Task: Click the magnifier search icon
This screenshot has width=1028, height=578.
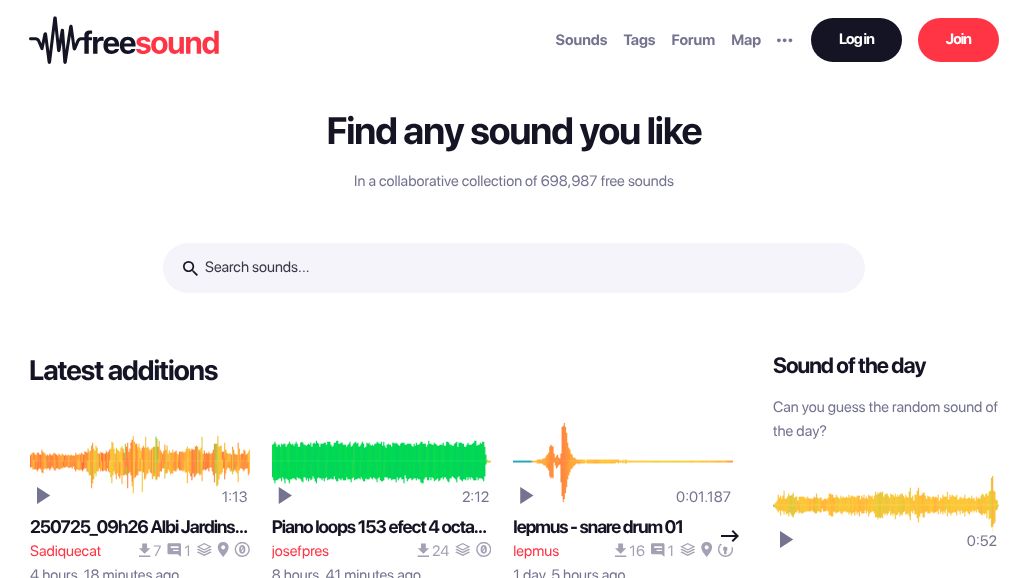Action: [x=190, y=268]
